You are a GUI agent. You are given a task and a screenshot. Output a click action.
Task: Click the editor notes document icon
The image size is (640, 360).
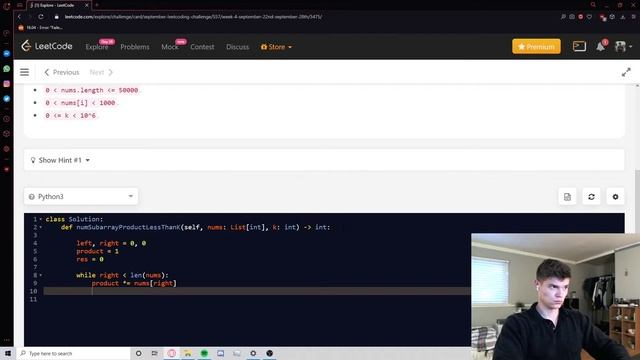[567, 197]
